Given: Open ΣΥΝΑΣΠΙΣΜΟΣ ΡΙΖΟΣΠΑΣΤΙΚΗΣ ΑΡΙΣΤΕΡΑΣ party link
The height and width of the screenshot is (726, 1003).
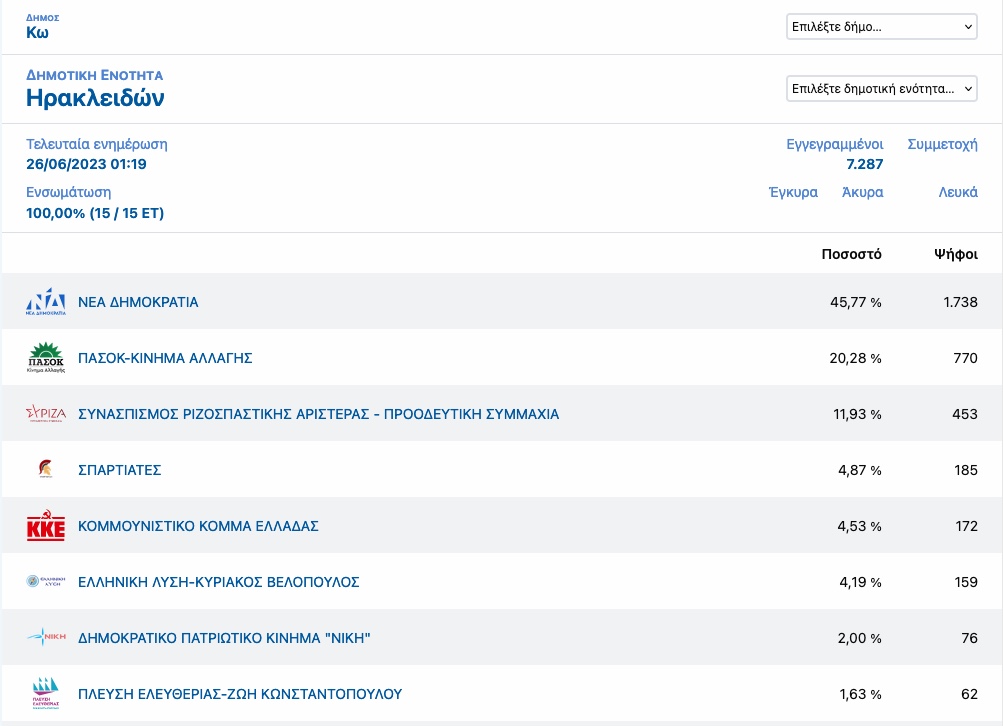Looking at the screenshot, I should pos(319,414).
